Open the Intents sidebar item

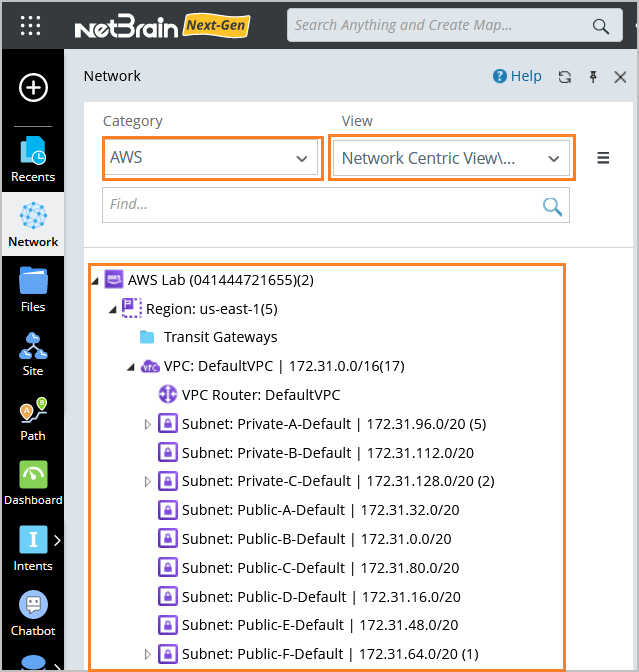pos(33,548)
